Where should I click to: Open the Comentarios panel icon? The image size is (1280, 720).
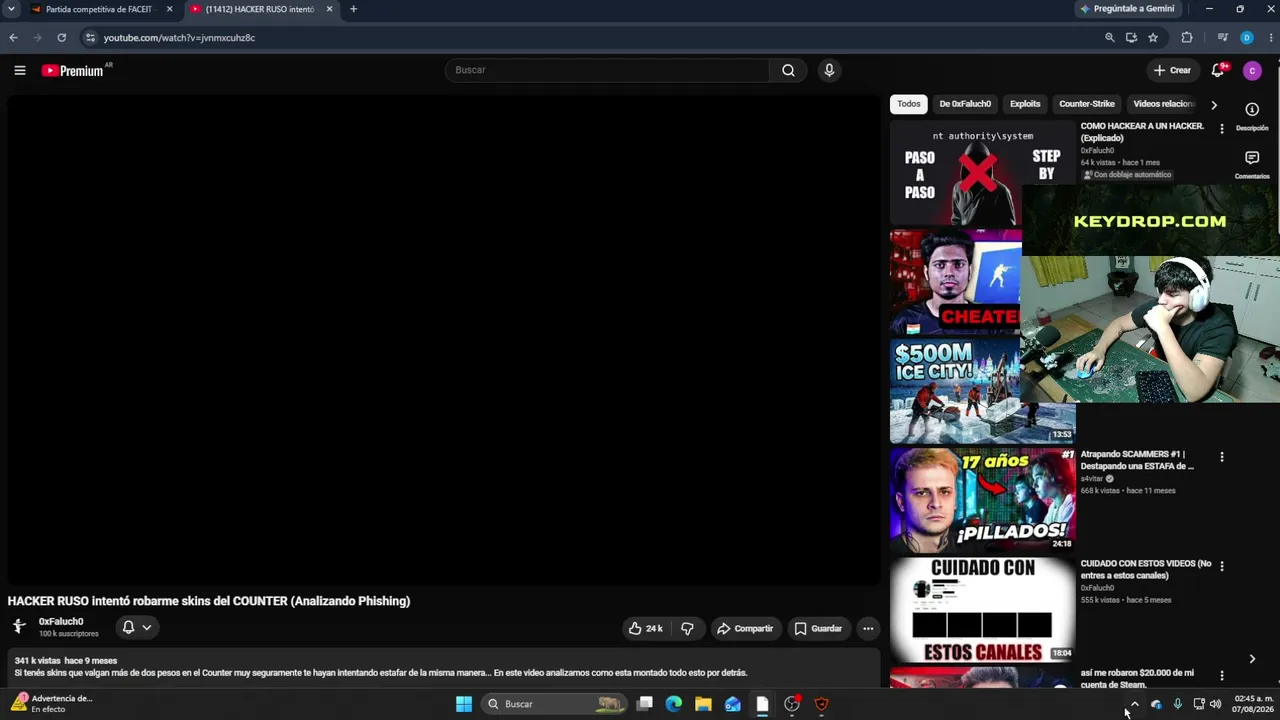pos(1252,158)
